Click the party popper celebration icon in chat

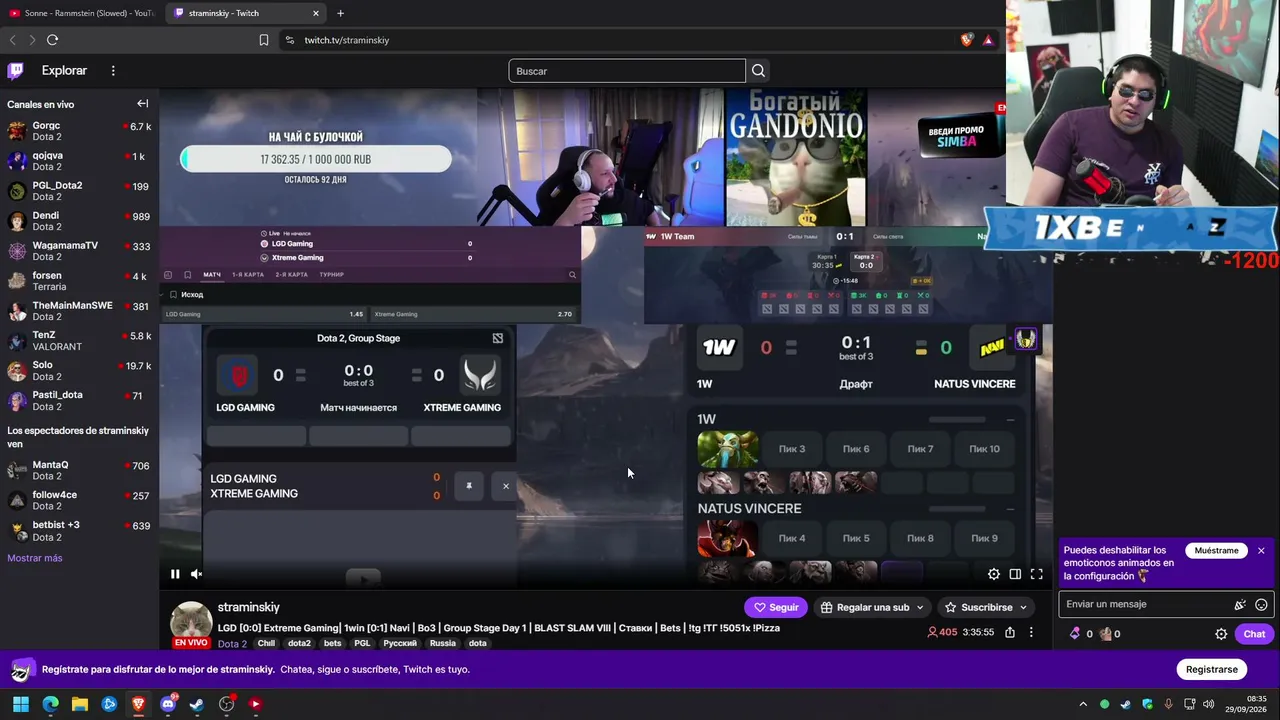tap(1240, 604)
